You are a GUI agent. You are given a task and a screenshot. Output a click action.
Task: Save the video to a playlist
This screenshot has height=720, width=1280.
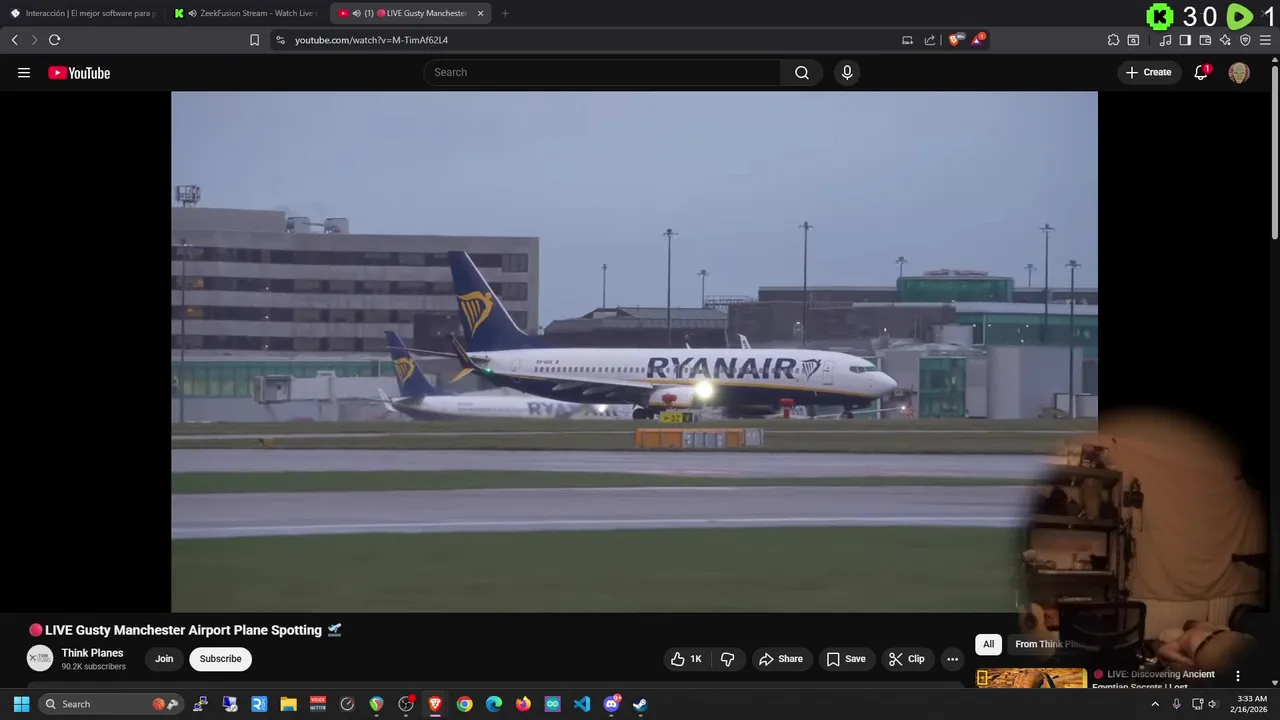846,659
